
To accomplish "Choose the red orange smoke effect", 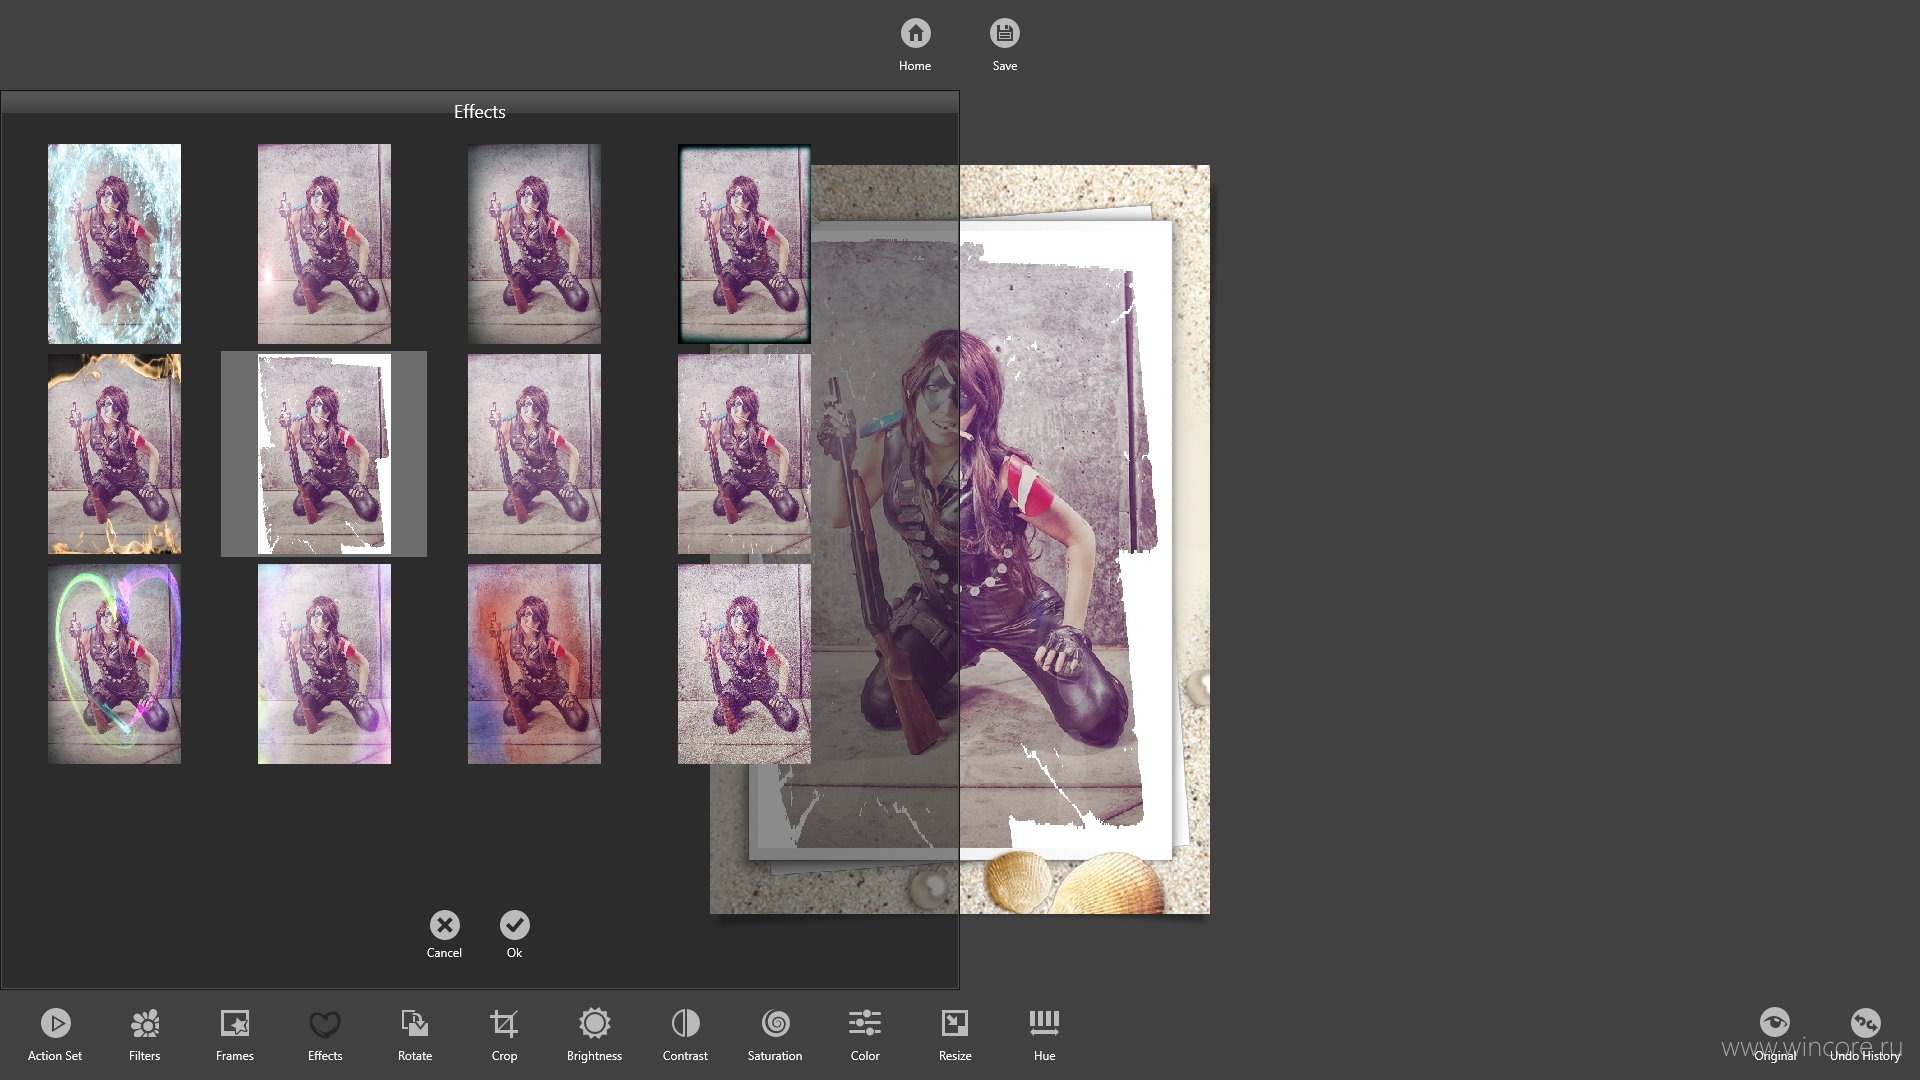I will (535, 664).
